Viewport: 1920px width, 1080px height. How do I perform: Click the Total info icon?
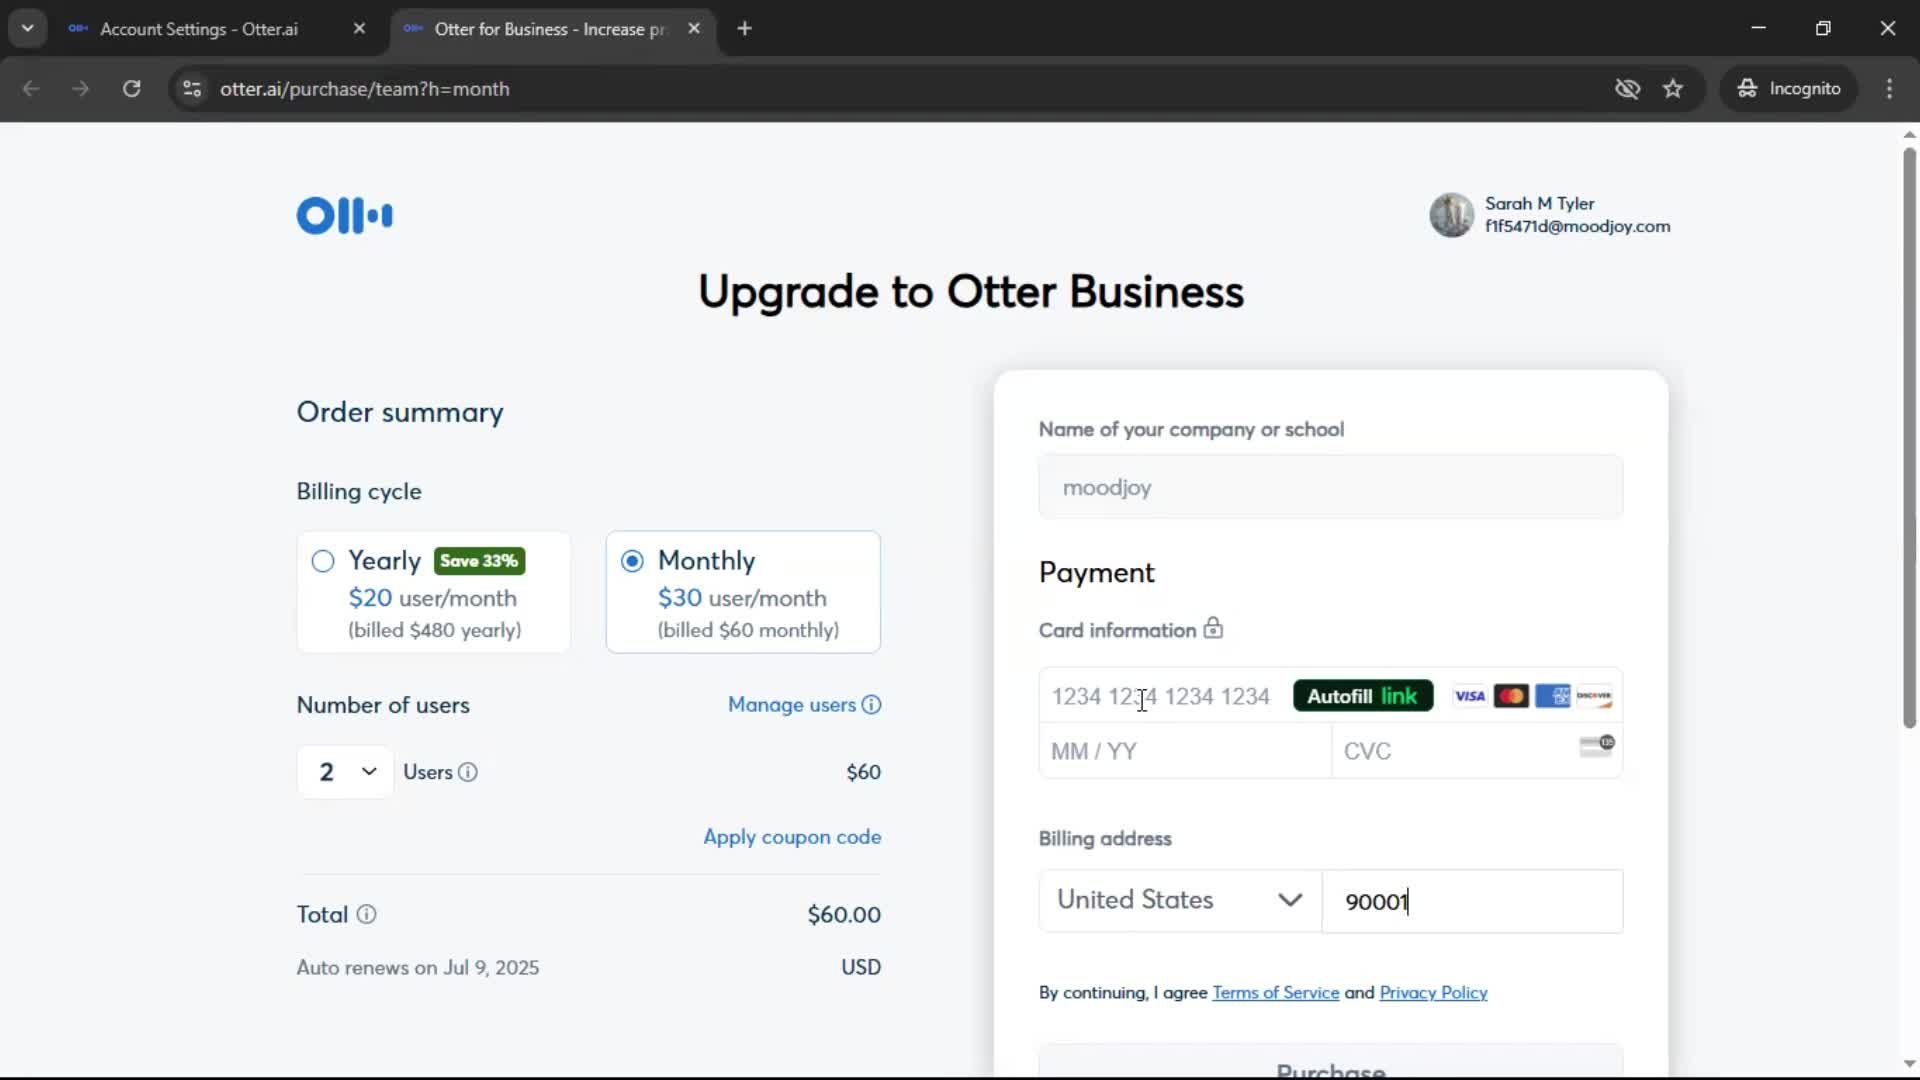[x=367, y=914]
